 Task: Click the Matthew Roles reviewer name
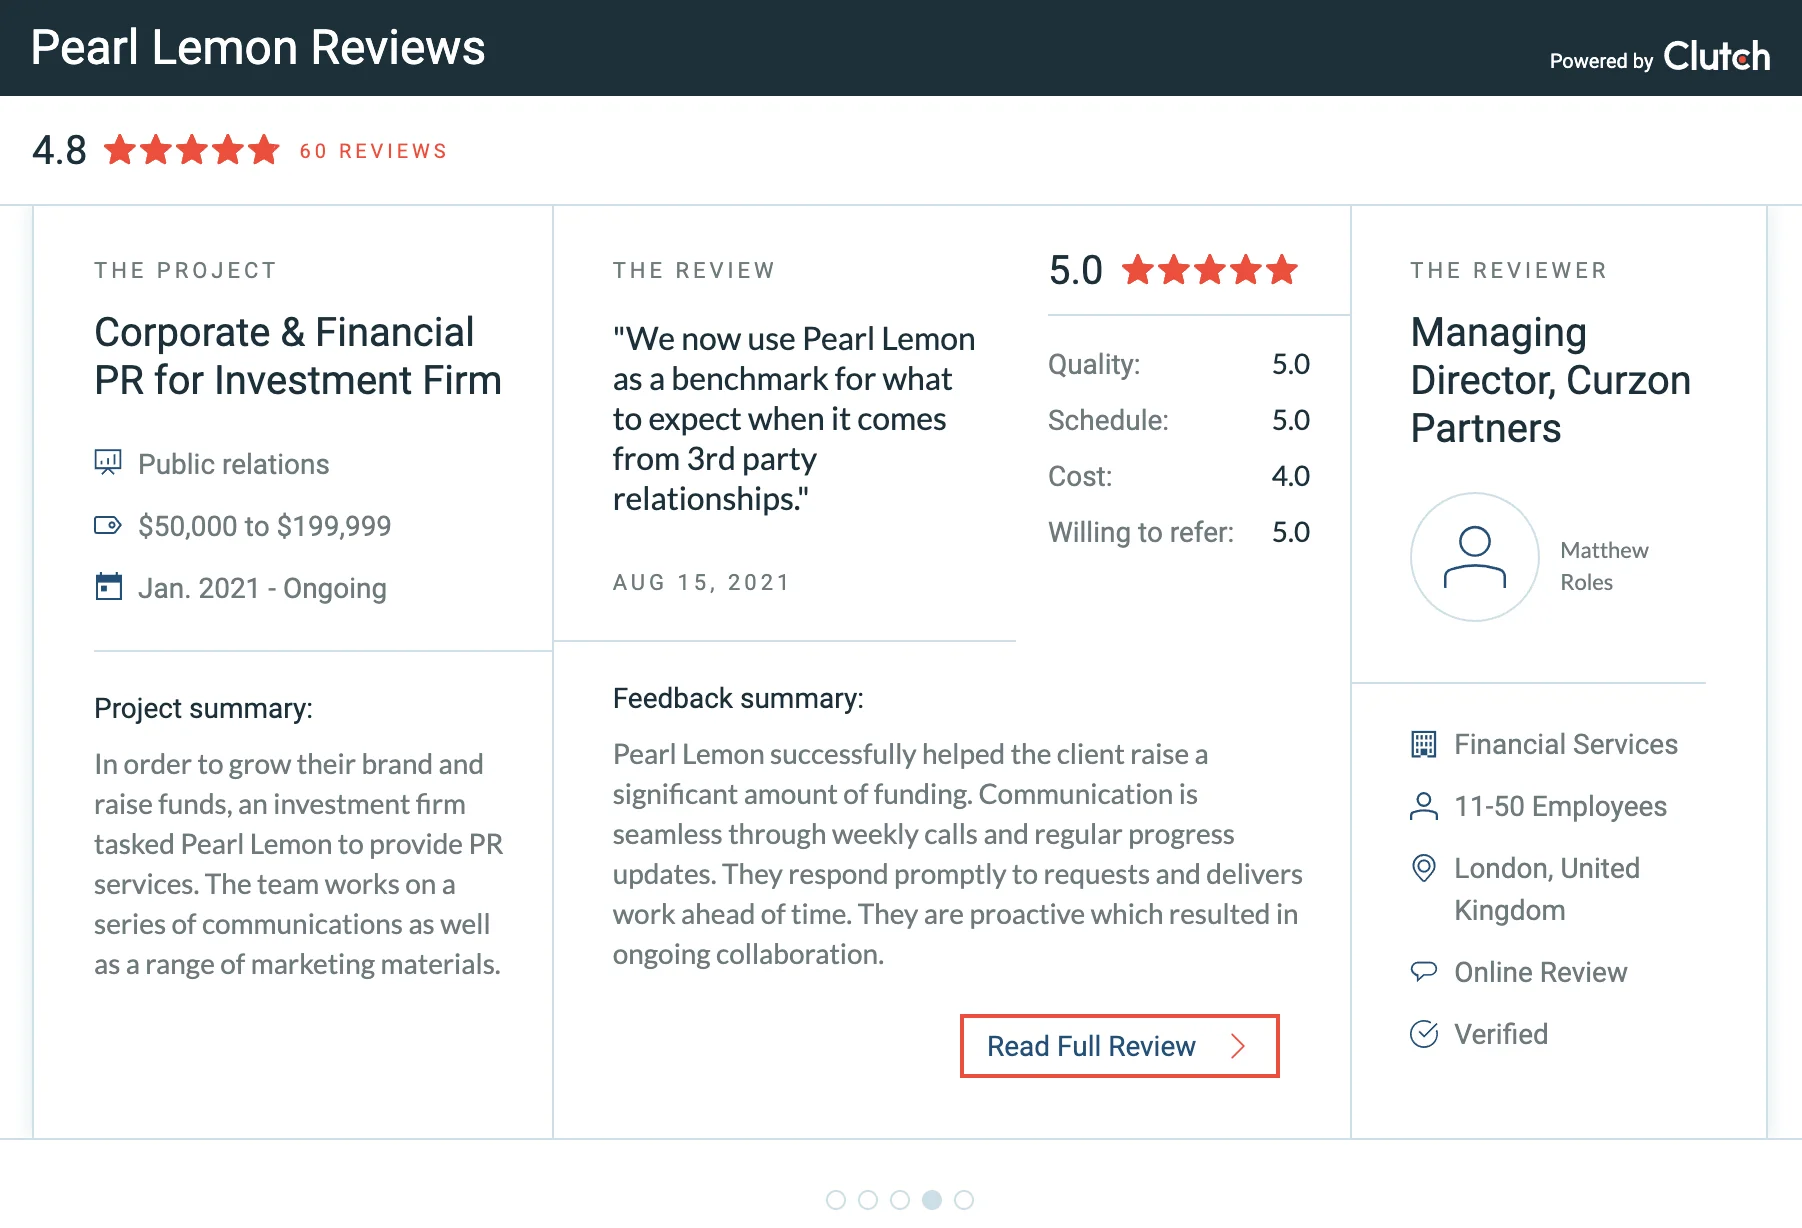1604,566
